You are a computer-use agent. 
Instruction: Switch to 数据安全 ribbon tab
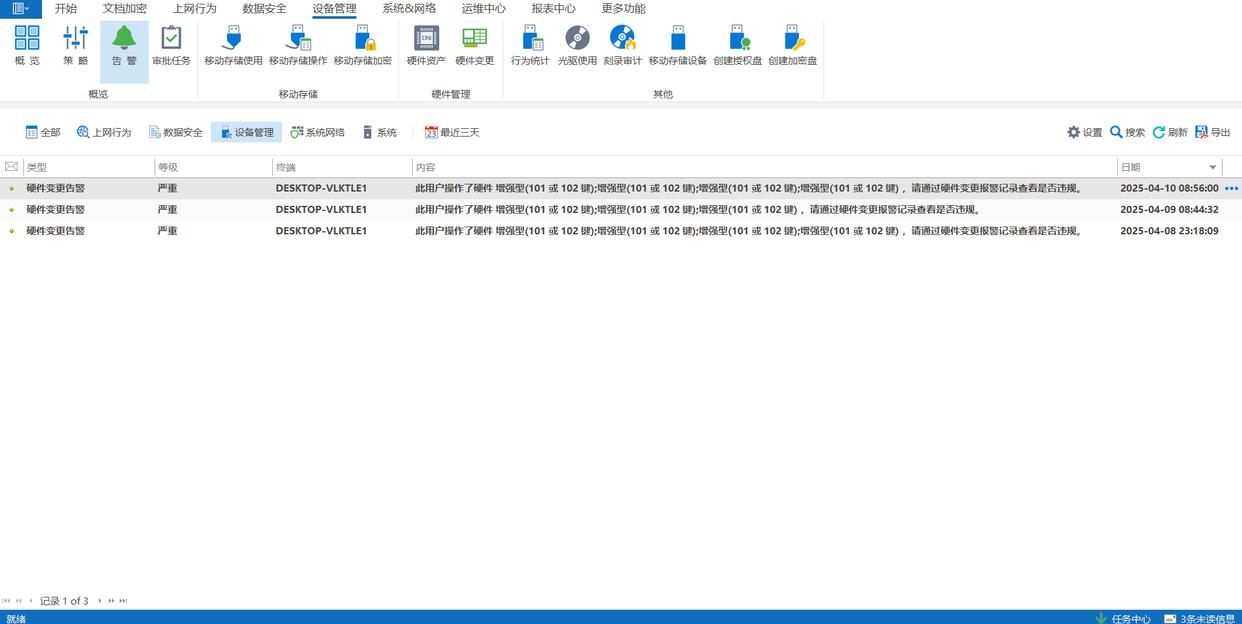[264, 8]
